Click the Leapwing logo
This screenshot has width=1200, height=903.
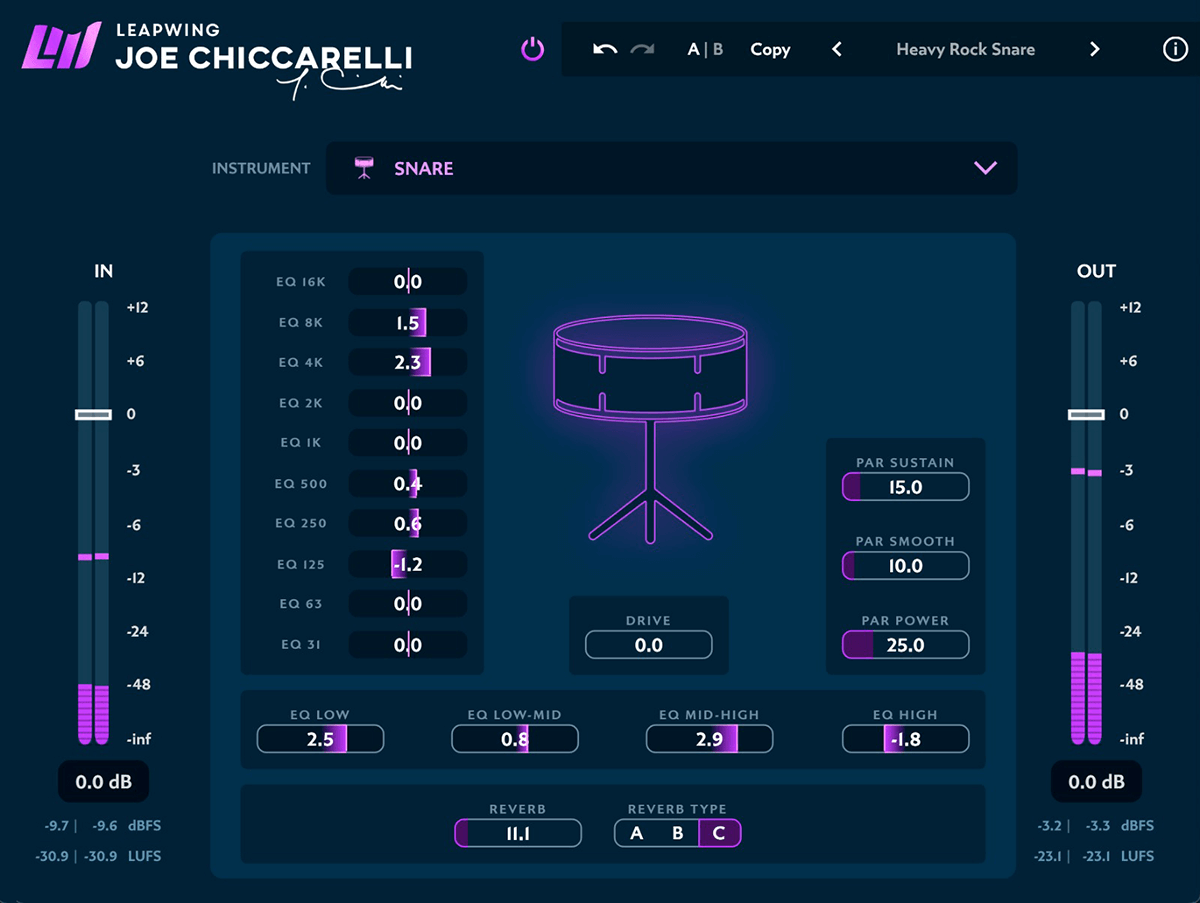62,47
